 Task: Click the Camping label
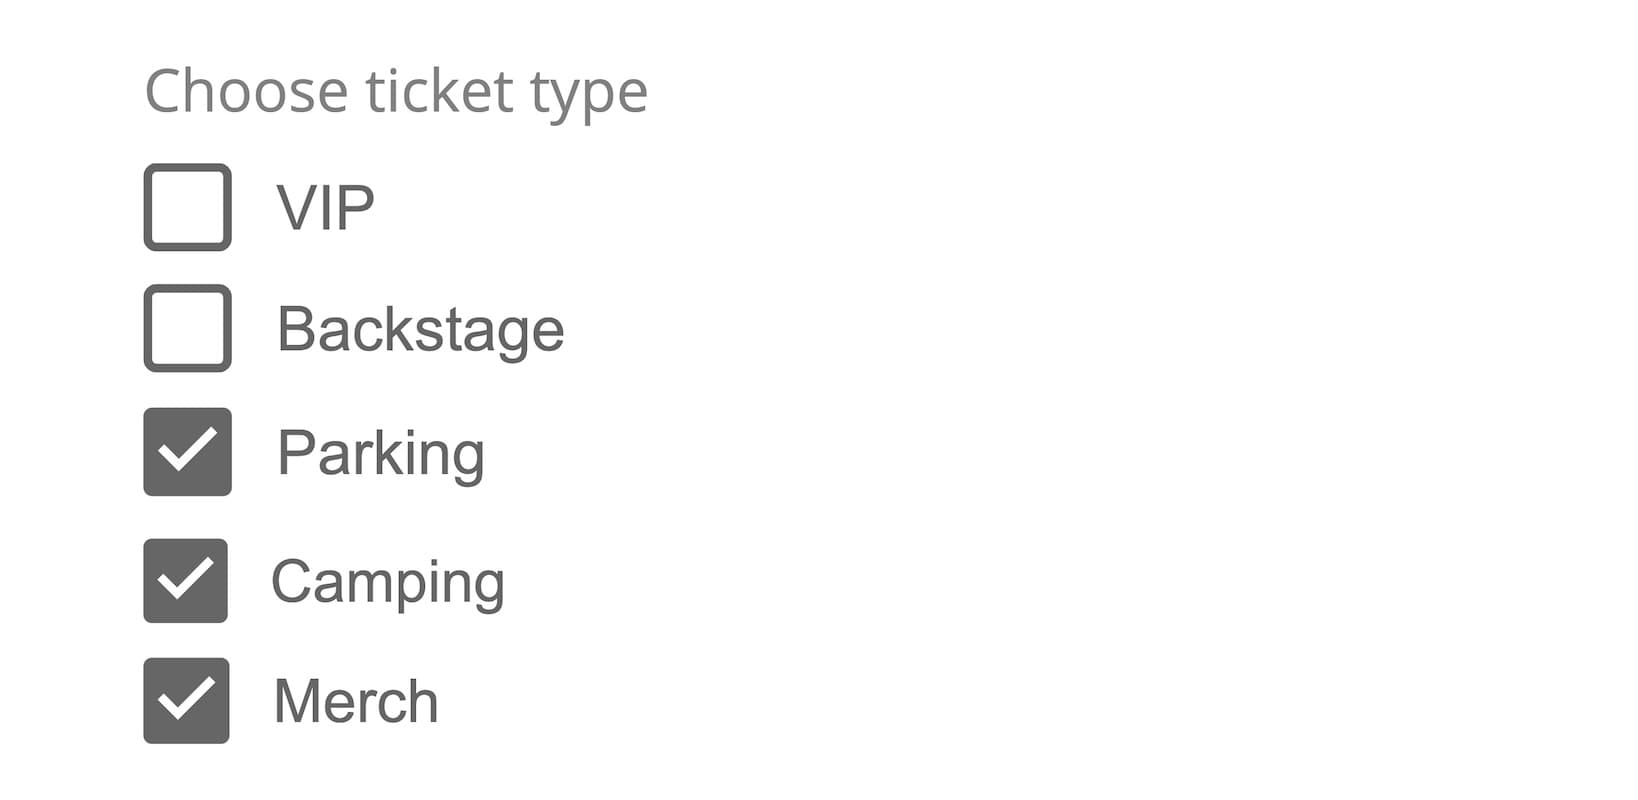coord(390,578)
